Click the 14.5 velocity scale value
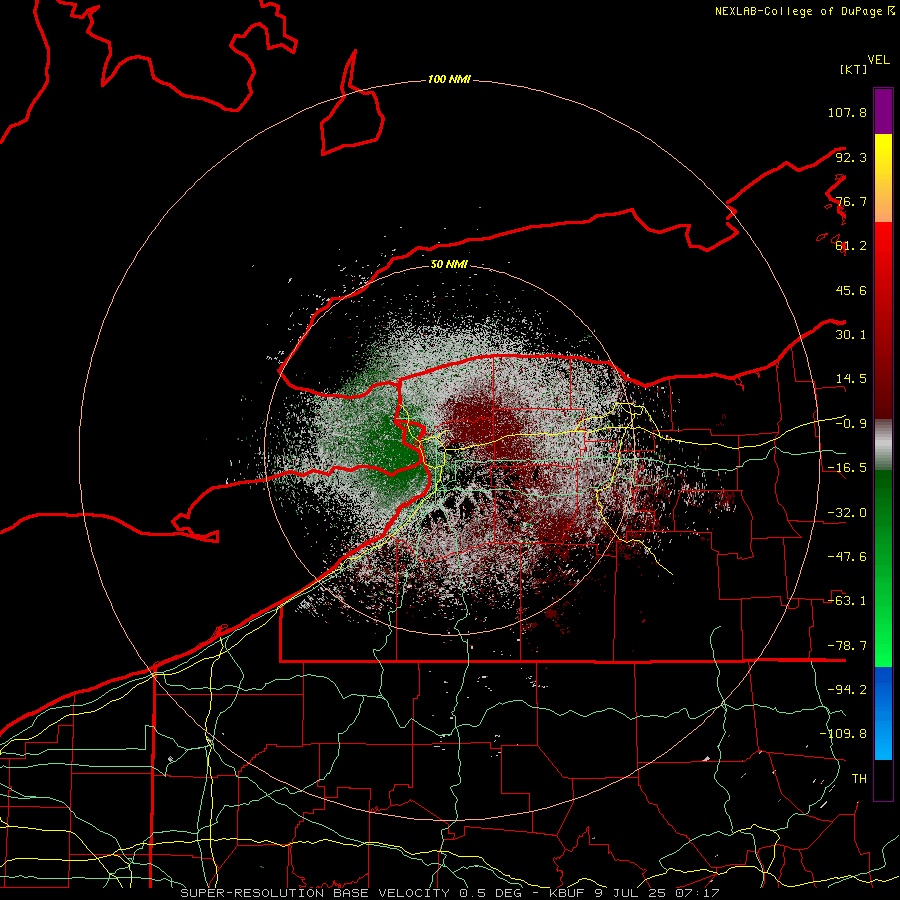This screenshot has width=900, height=900. click(851, 379)
